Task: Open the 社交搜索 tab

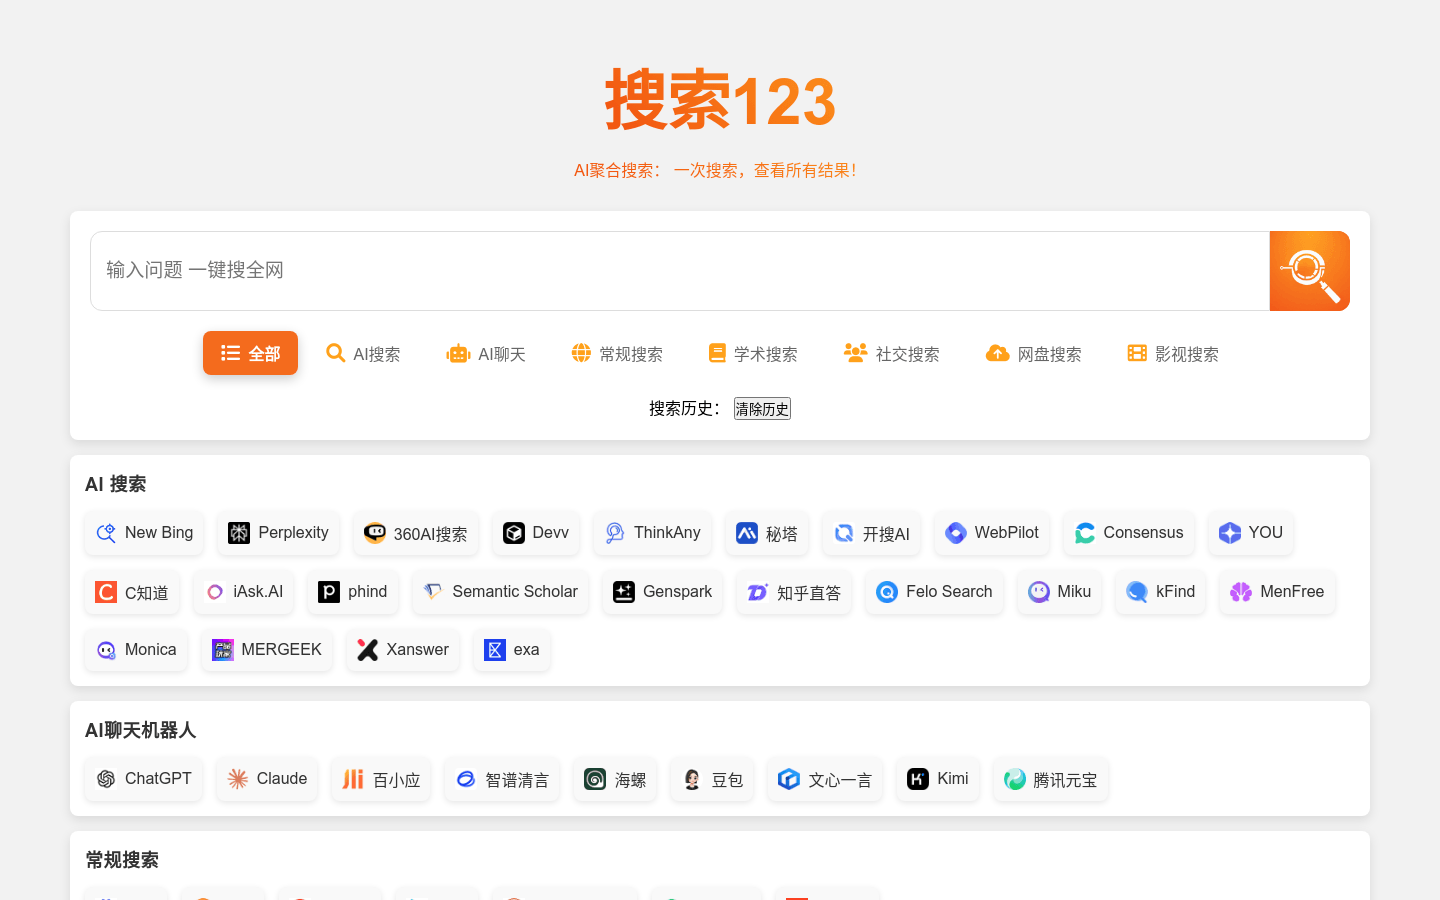Action: point(891,353)
